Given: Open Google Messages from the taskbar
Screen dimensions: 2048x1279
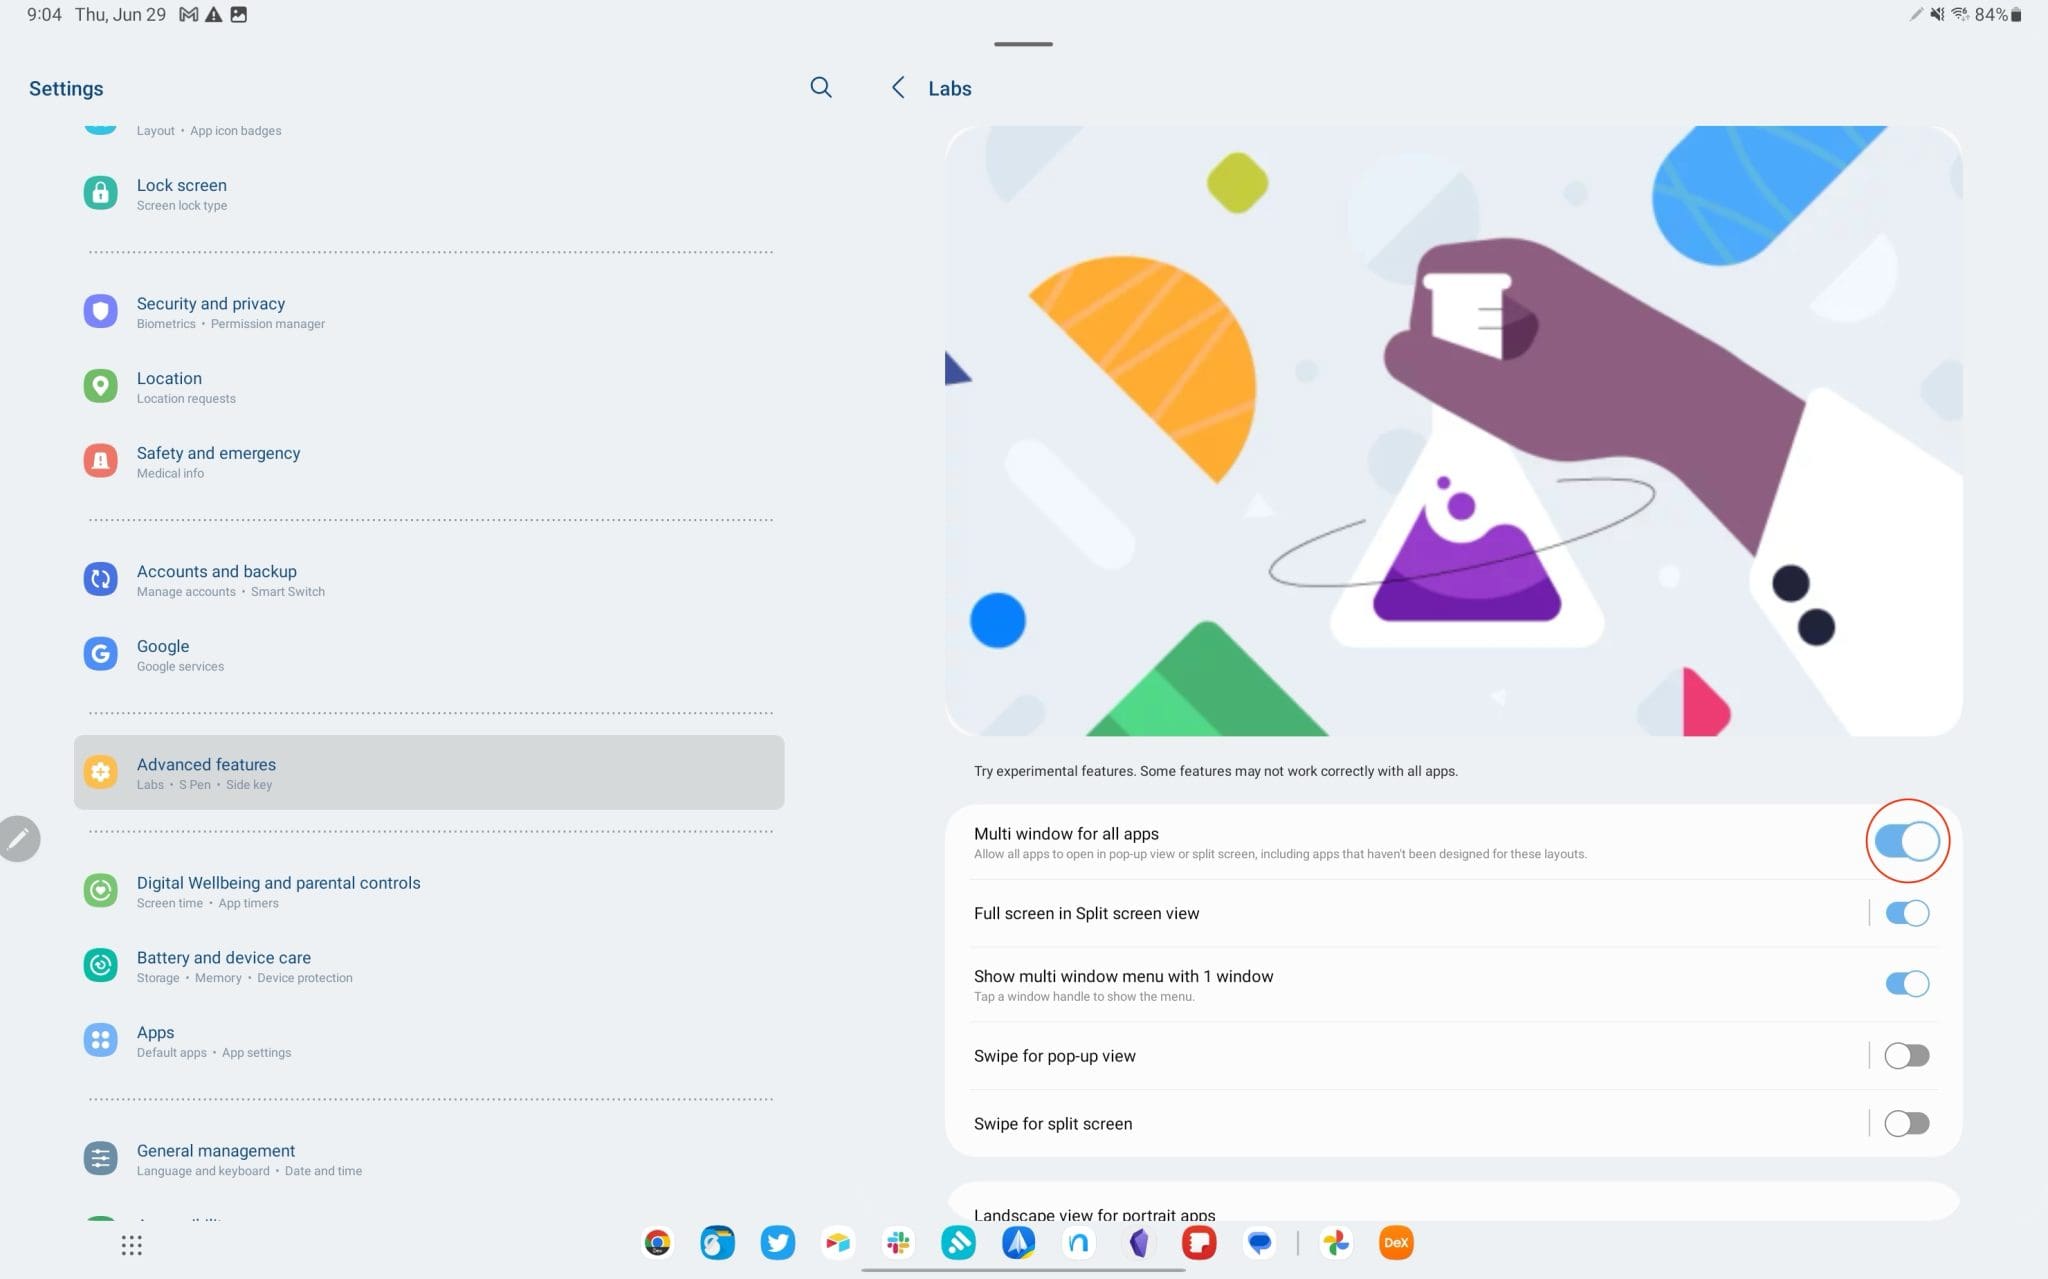Looking at the screenshot, I should tap(1259, 1243).
